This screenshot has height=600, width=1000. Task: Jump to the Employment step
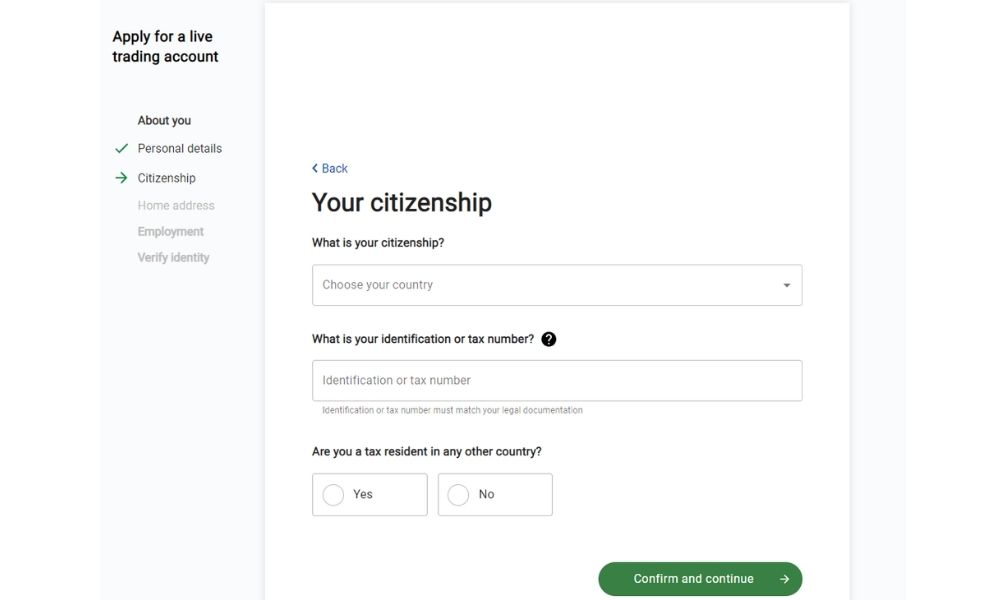click(171, 231)
